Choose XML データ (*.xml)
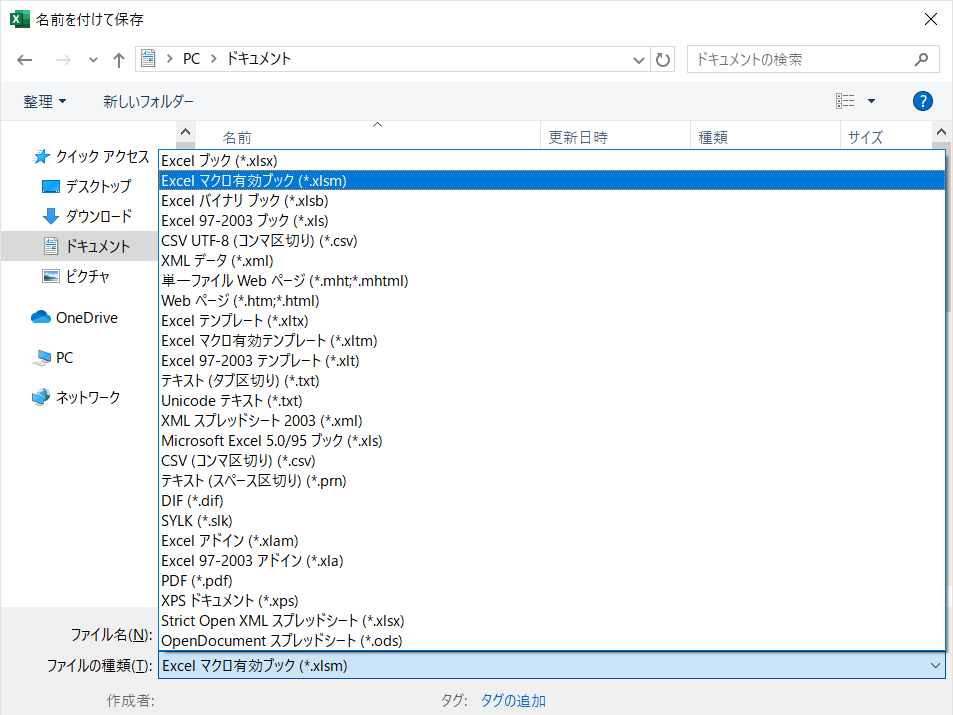 552,261
